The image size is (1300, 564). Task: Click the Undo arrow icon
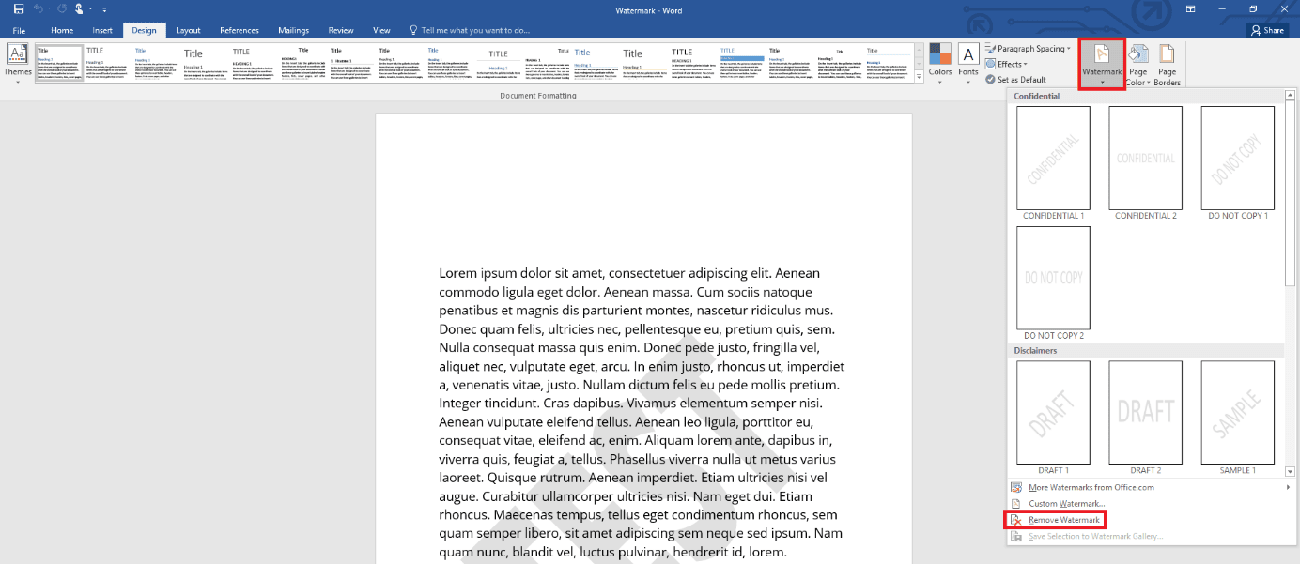pyautogui.click(x=40, y=9)
